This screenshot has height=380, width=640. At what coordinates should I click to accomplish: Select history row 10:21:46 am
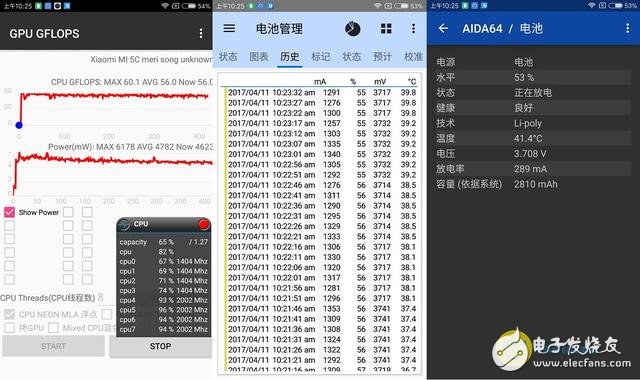point(322,309)
